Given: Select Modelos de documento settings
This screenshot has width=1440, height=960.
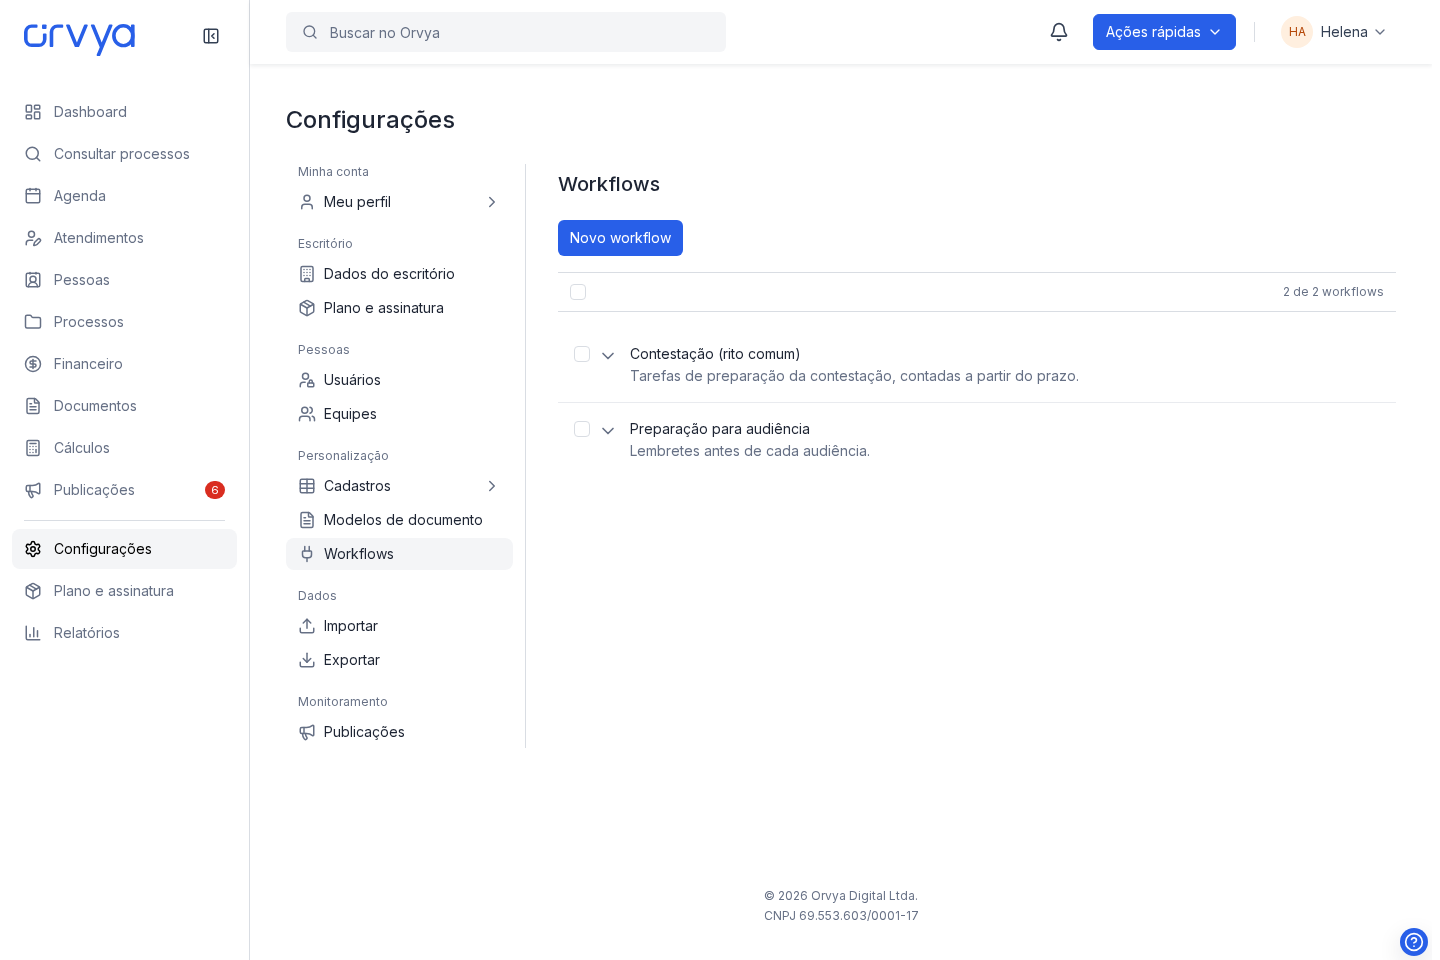Looking at the screenshot, I should coord(399,520).
